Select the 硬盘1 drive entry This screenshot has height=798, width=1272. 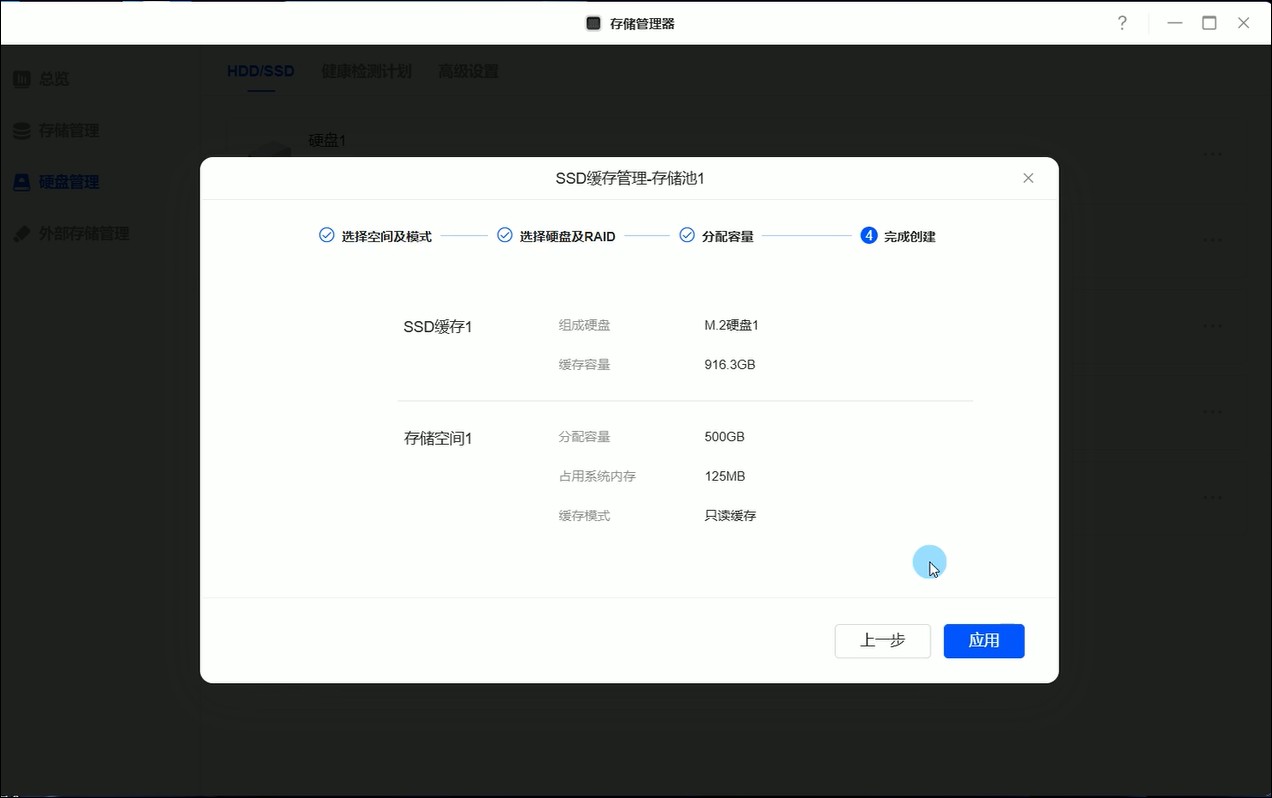(x=327, y=141)
